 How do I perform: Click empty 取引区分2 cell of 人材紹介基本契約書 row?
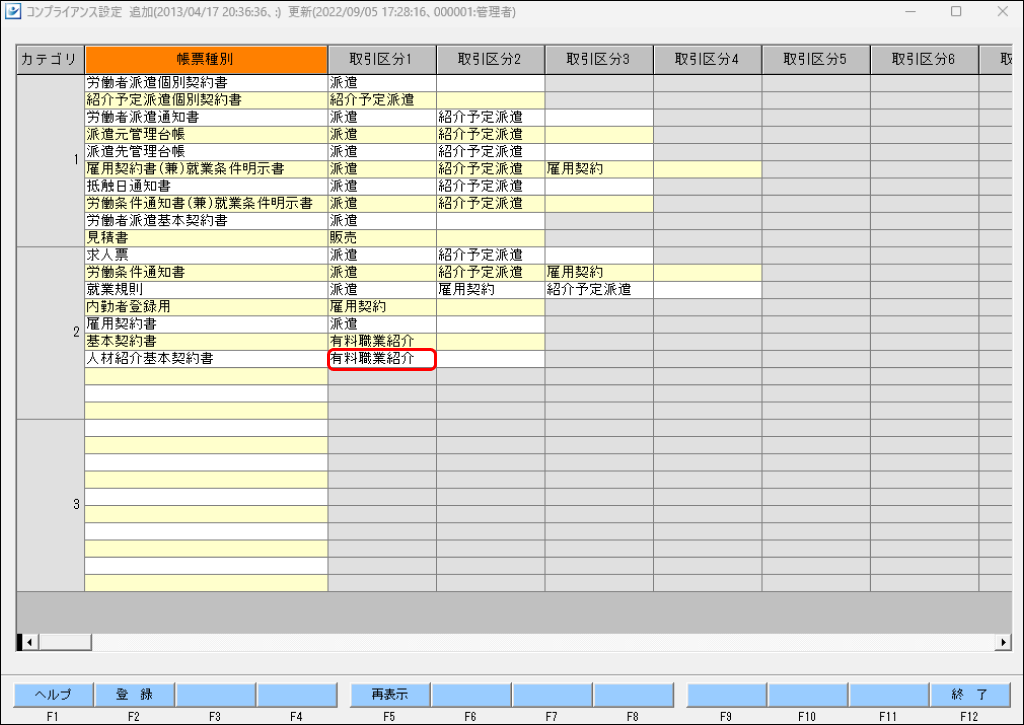[x=490, y=359]
